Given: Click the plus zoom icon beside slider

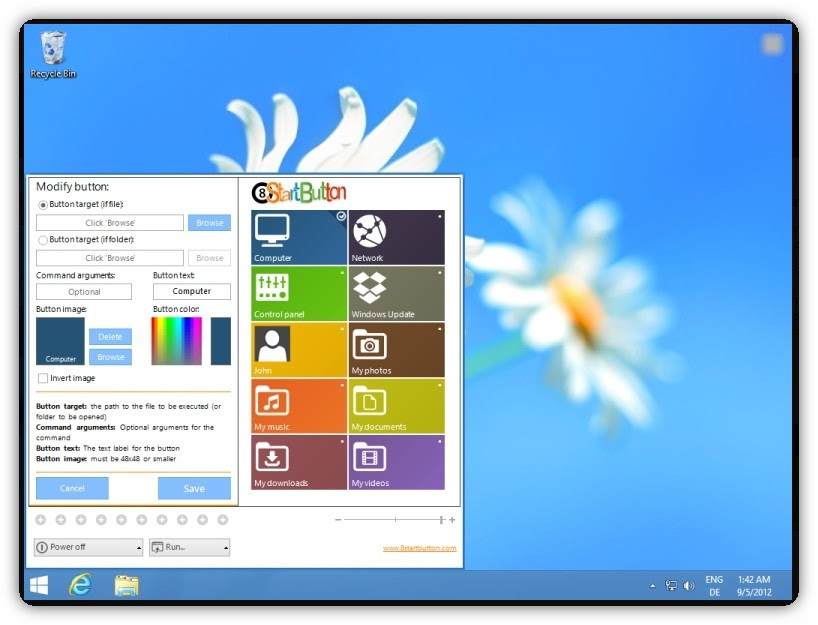Looking at the screenshot, I should 452,520.
